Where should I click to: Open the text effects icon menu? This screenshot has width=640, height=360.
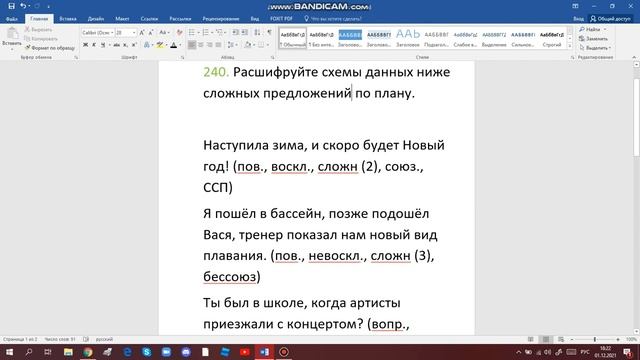coord(147,45)
